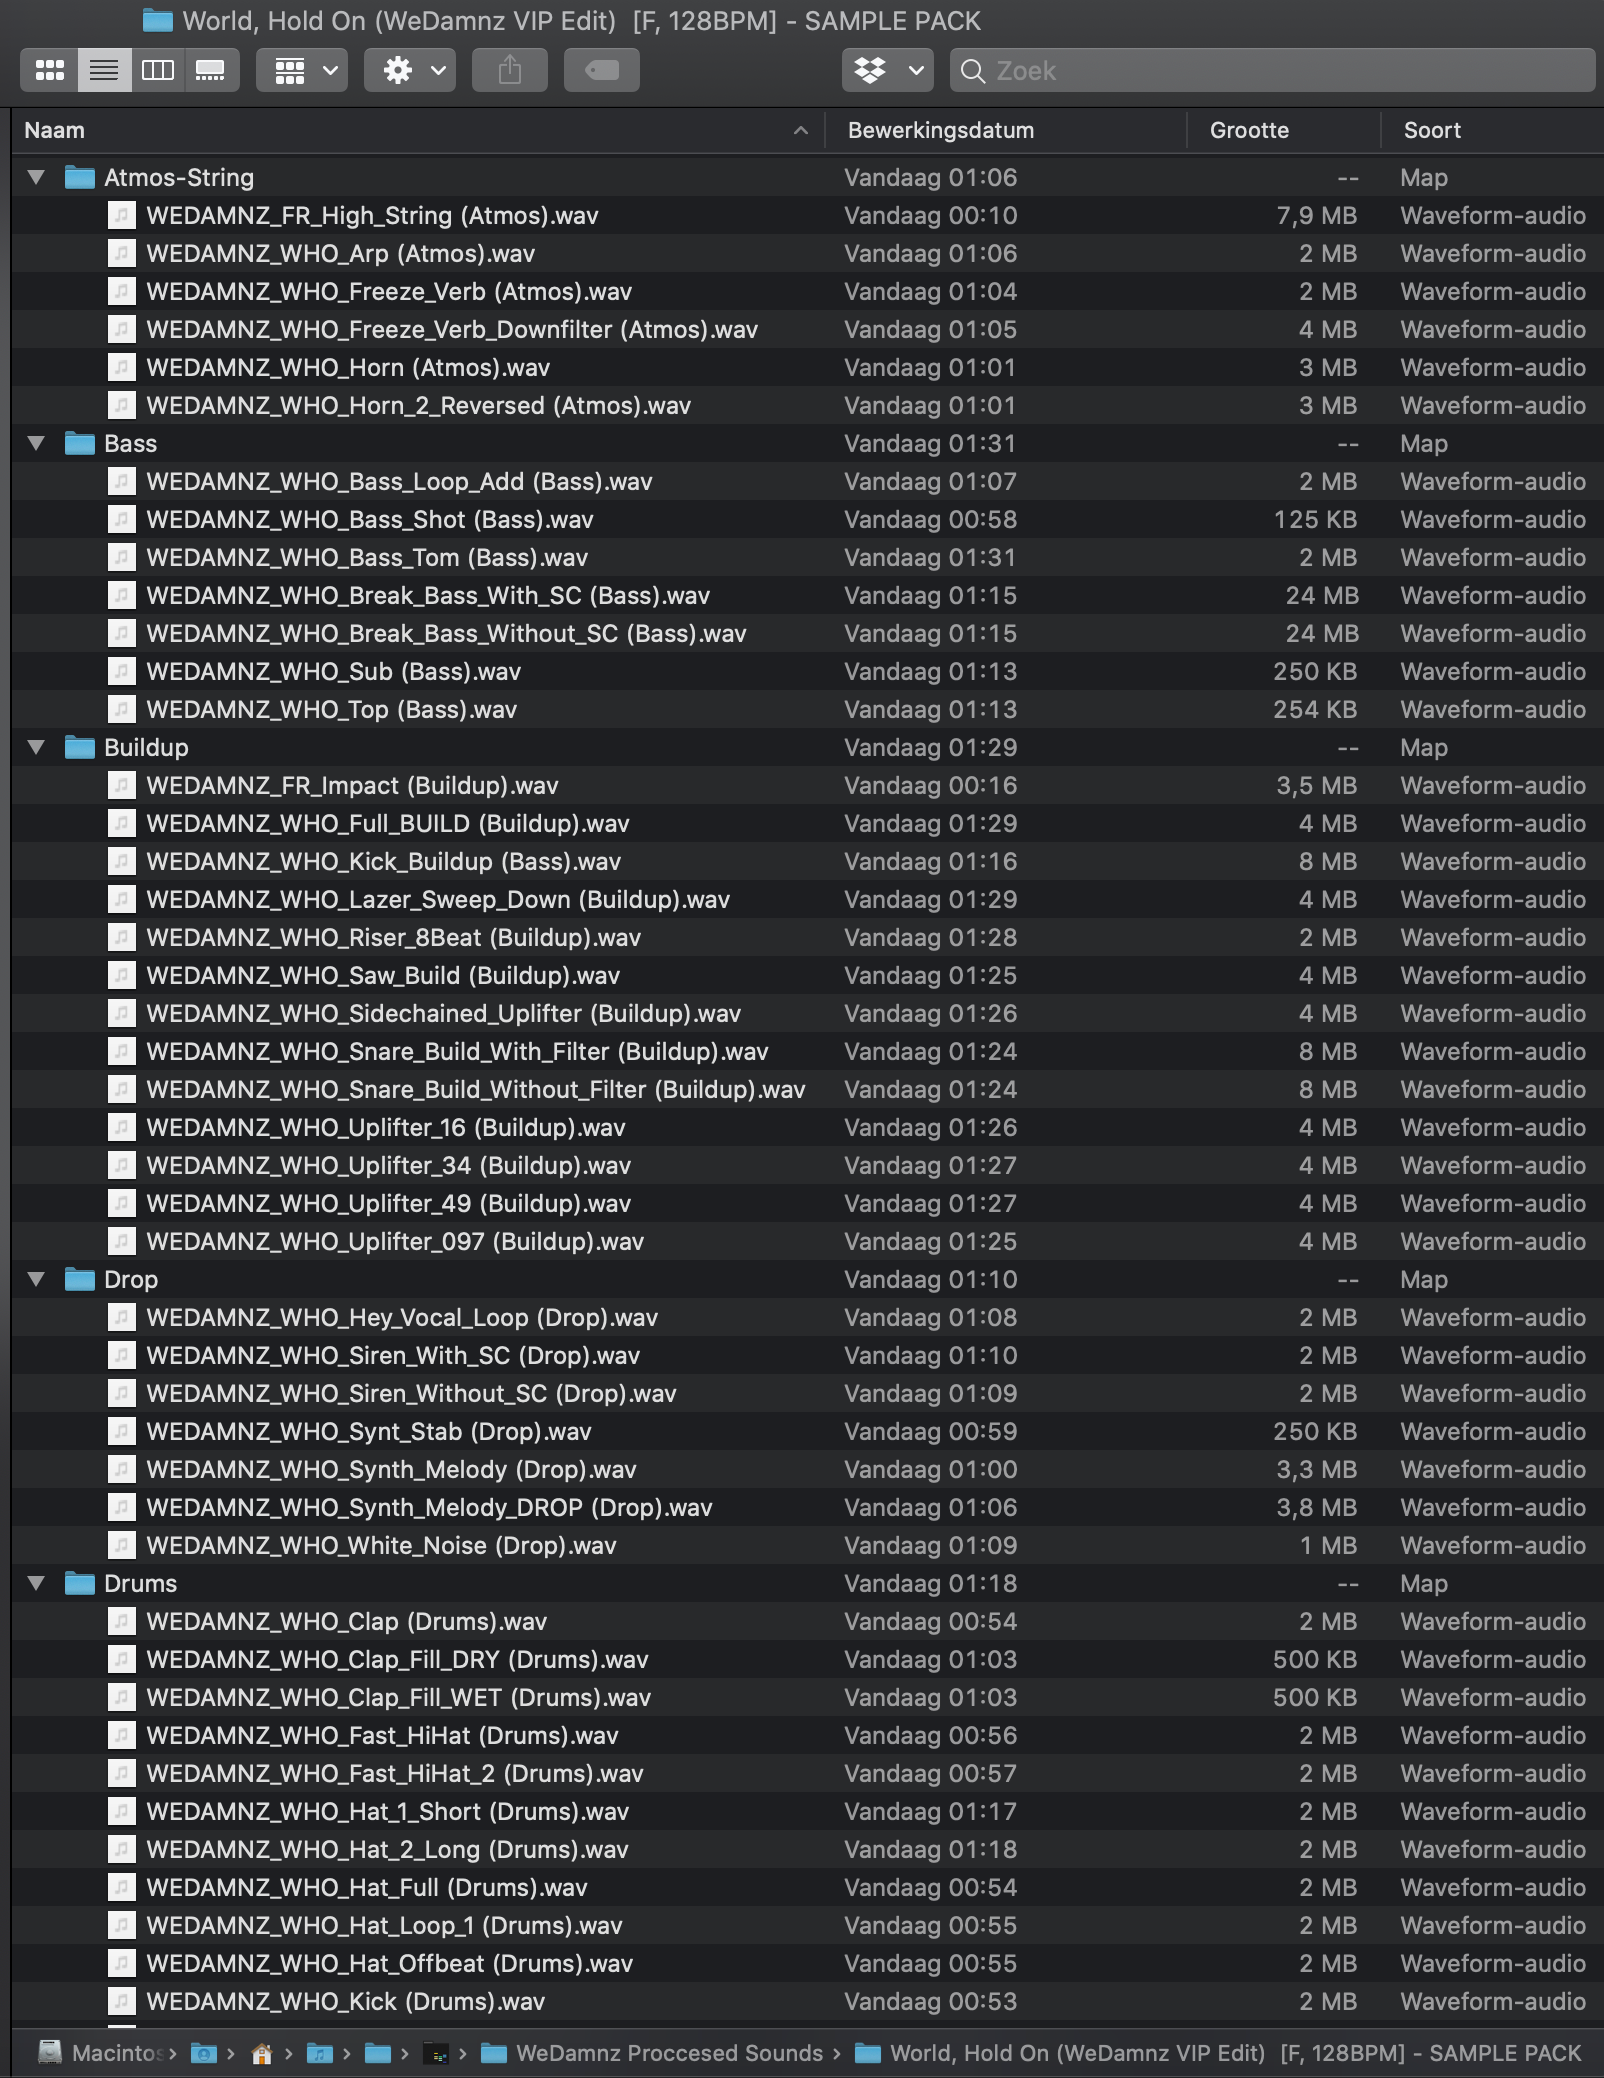Select WEDAMNZ_WHO_Uplifter_34 (Buildup).wav
This screenshot has width=1604, height=2078.
coord(389,1165)
